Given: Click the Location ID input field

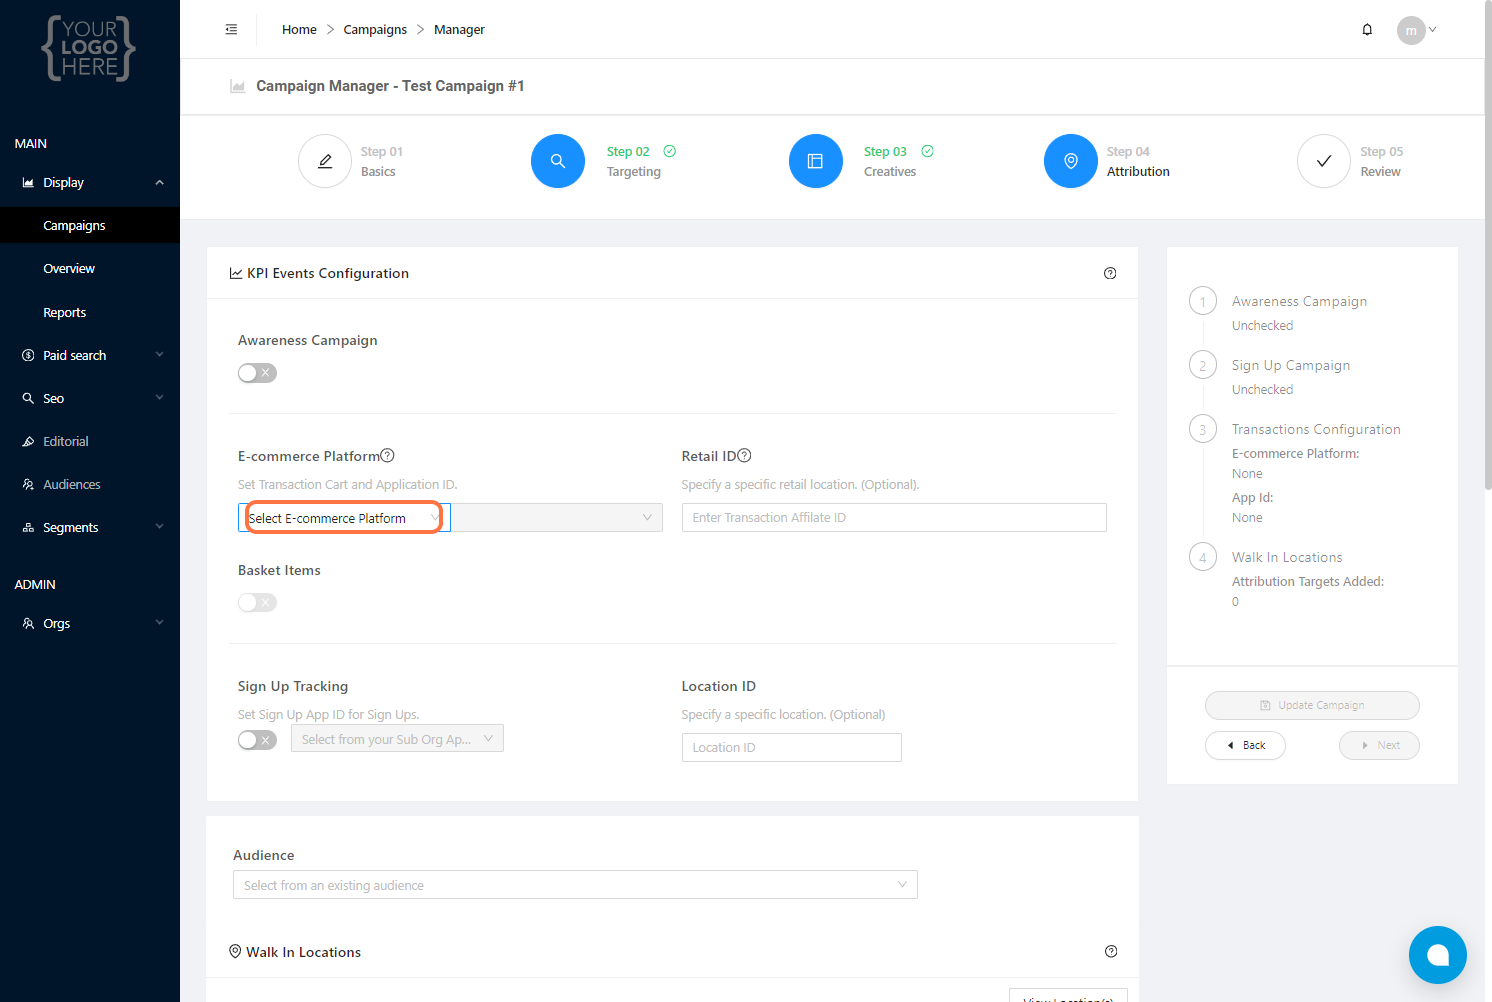Looking at the screenshot, I should point(791,748).
